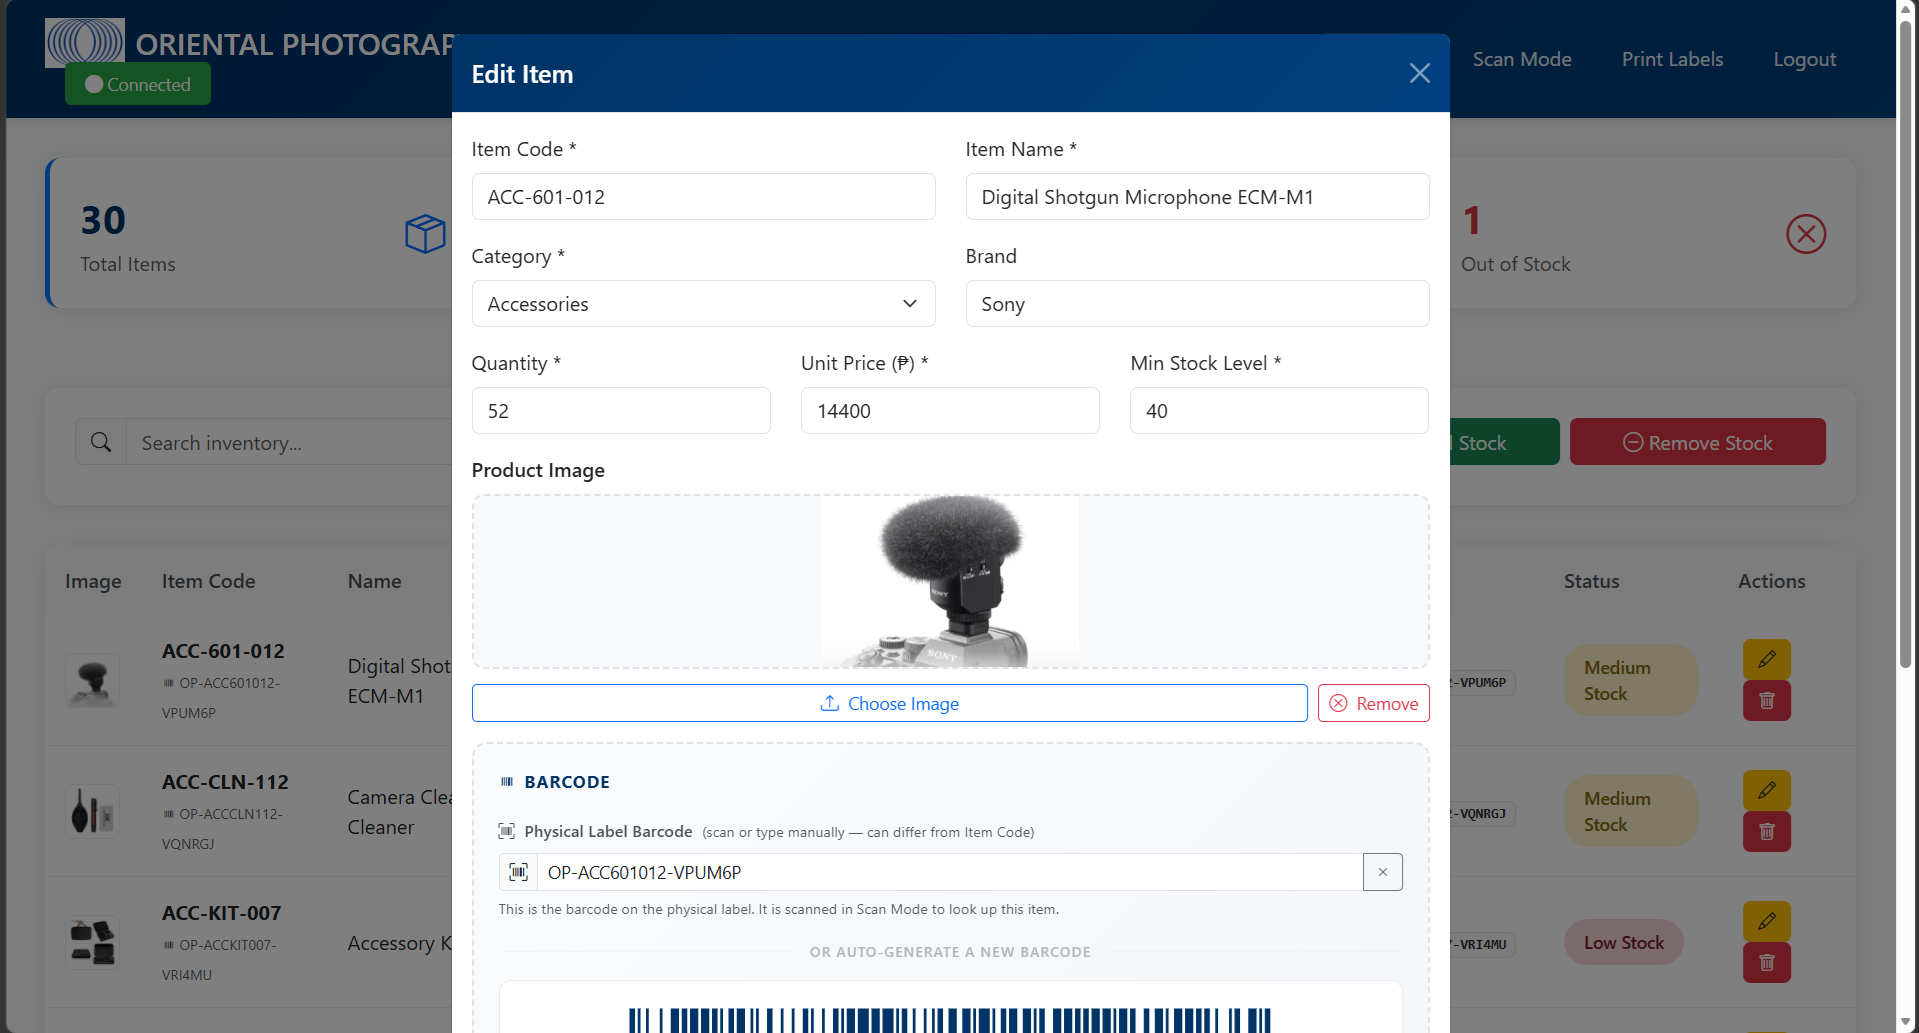Open Scan Mode in the navigation
1919x1033 pixels.
[1522, 59]
